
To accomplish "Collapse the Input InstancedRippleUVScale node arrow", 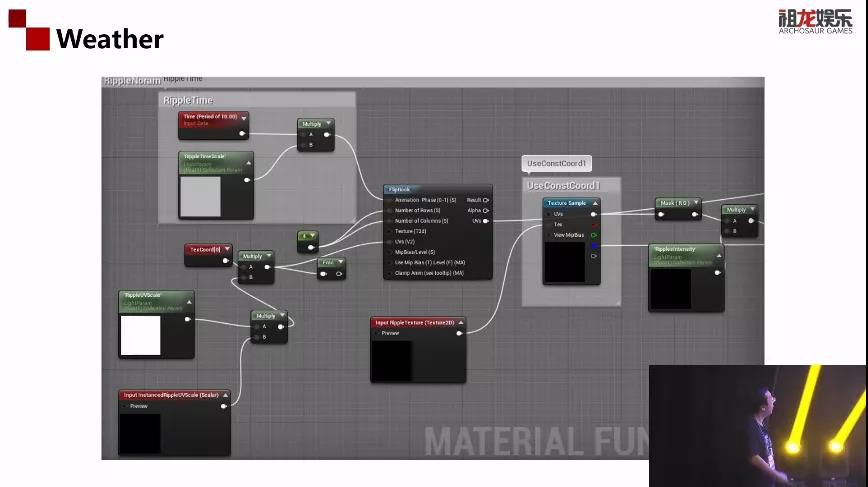I will tap(225, 395).
